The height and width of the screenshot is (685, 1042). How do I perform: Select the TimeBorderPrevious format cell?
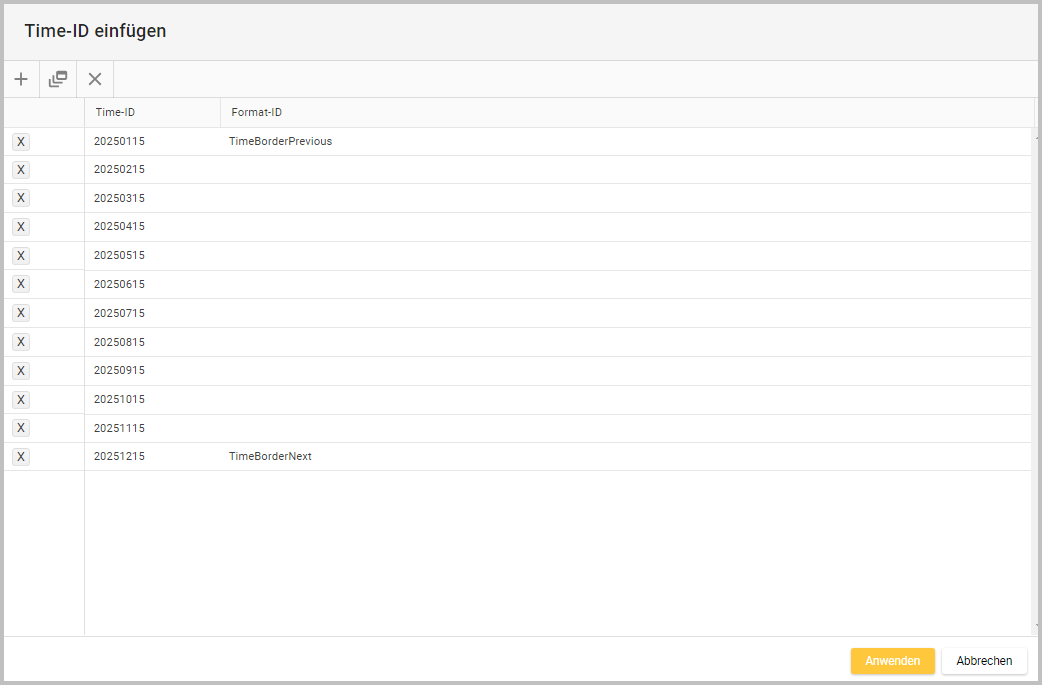281,142
